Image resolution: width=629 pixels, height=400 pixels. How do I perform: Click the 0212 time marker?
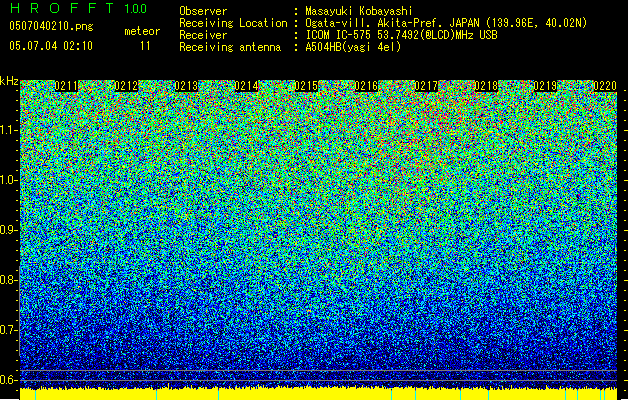(126, 86)
